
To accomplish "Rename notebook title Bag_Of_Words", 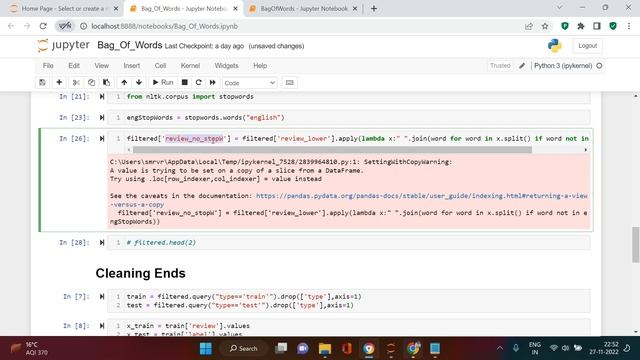I will click(x=130, y=45).
